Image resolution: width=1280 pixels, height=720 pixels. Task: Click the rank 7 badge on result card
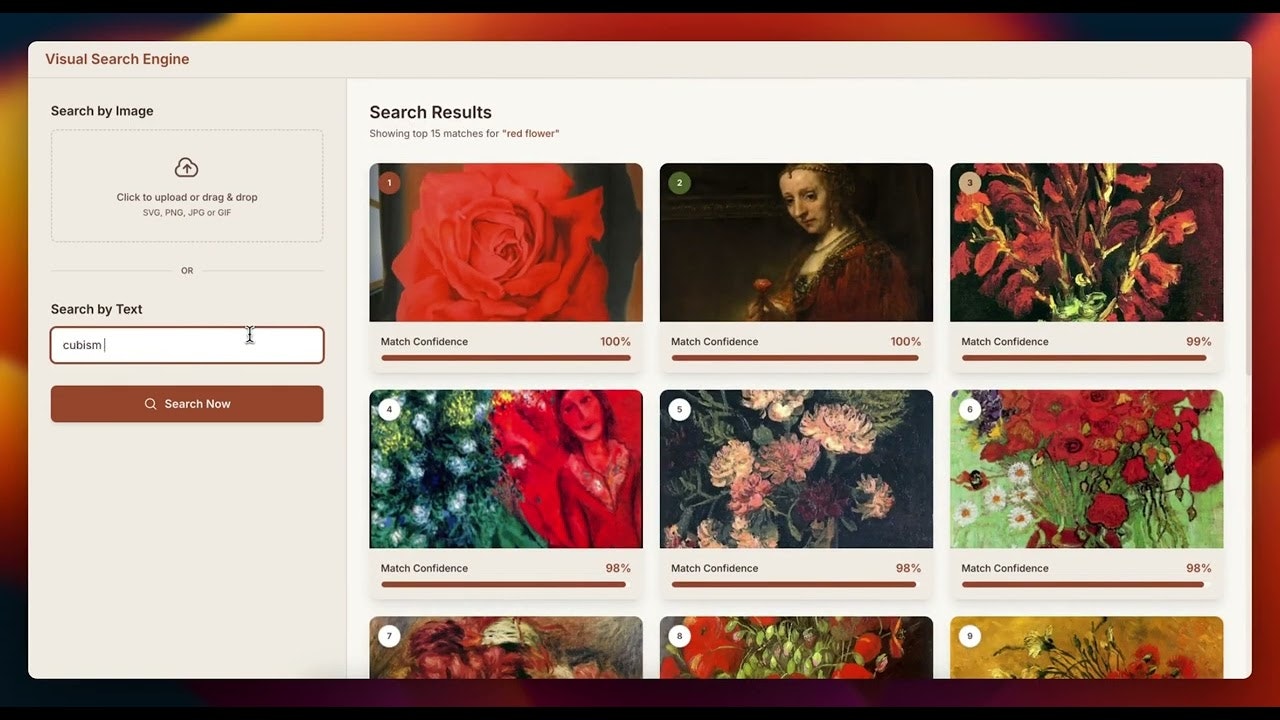pos(389,636)
